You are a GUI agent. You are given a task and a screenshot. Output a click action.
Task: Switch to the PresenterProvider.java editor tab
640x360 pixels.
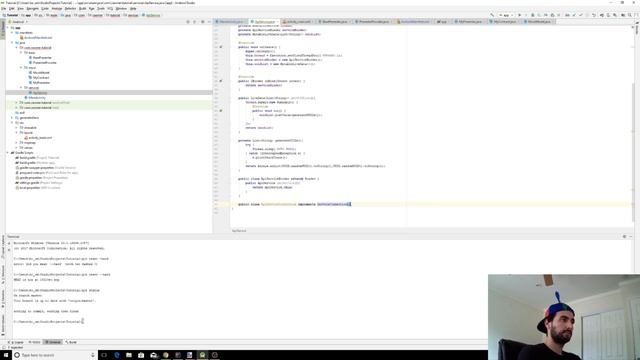(x=373, y=22)
